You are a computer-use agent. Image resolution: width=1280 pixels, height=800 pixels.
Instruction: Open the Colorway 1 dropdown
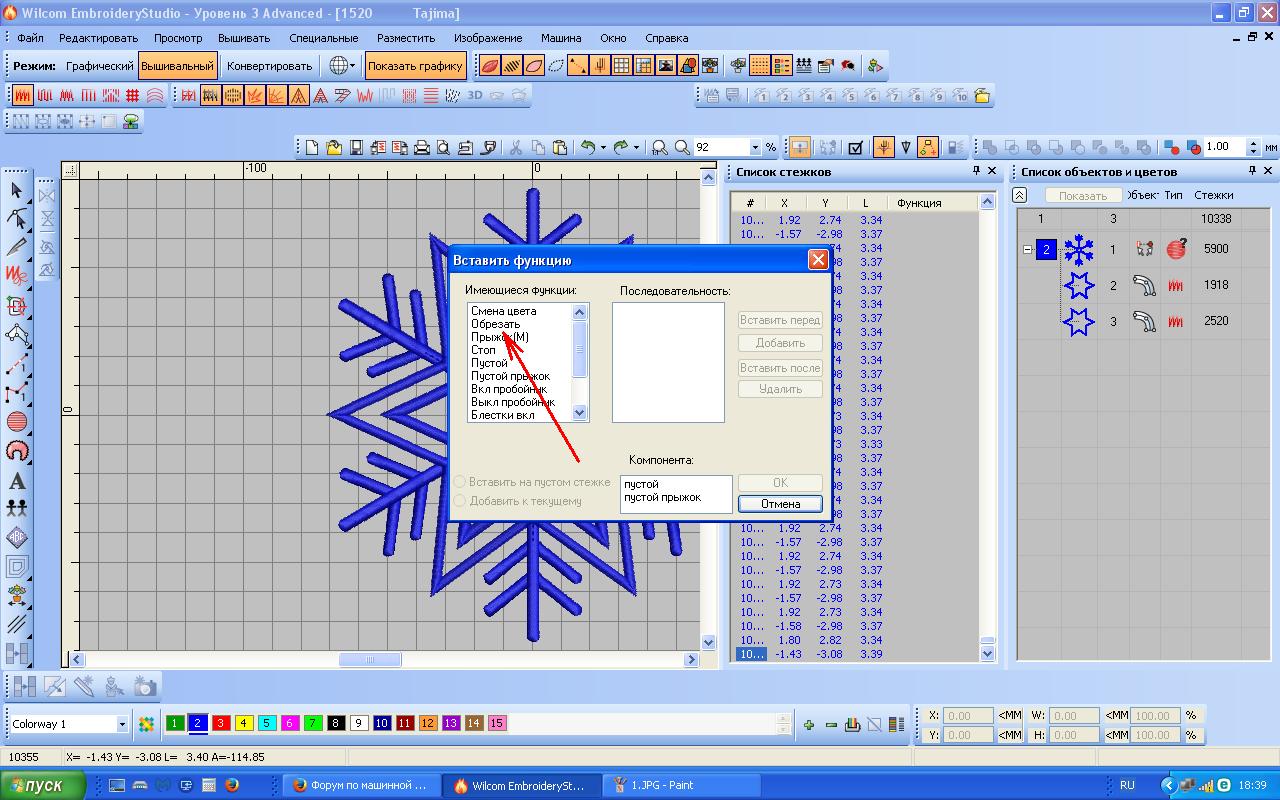pos(122,724)
